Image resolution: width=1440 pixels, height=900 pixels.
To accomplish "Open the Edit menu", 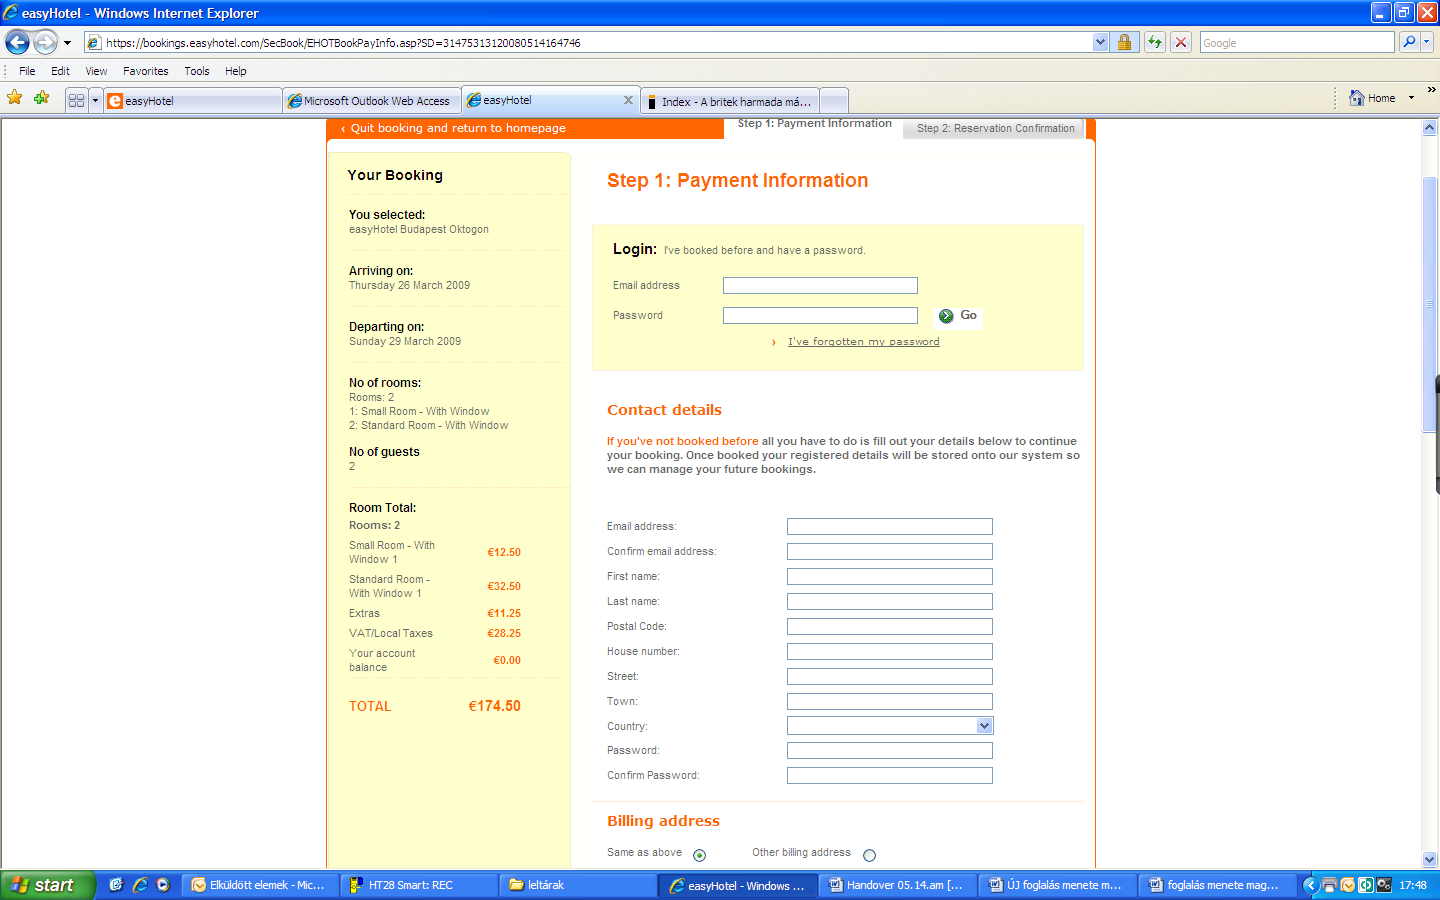I will click(60, 71).
